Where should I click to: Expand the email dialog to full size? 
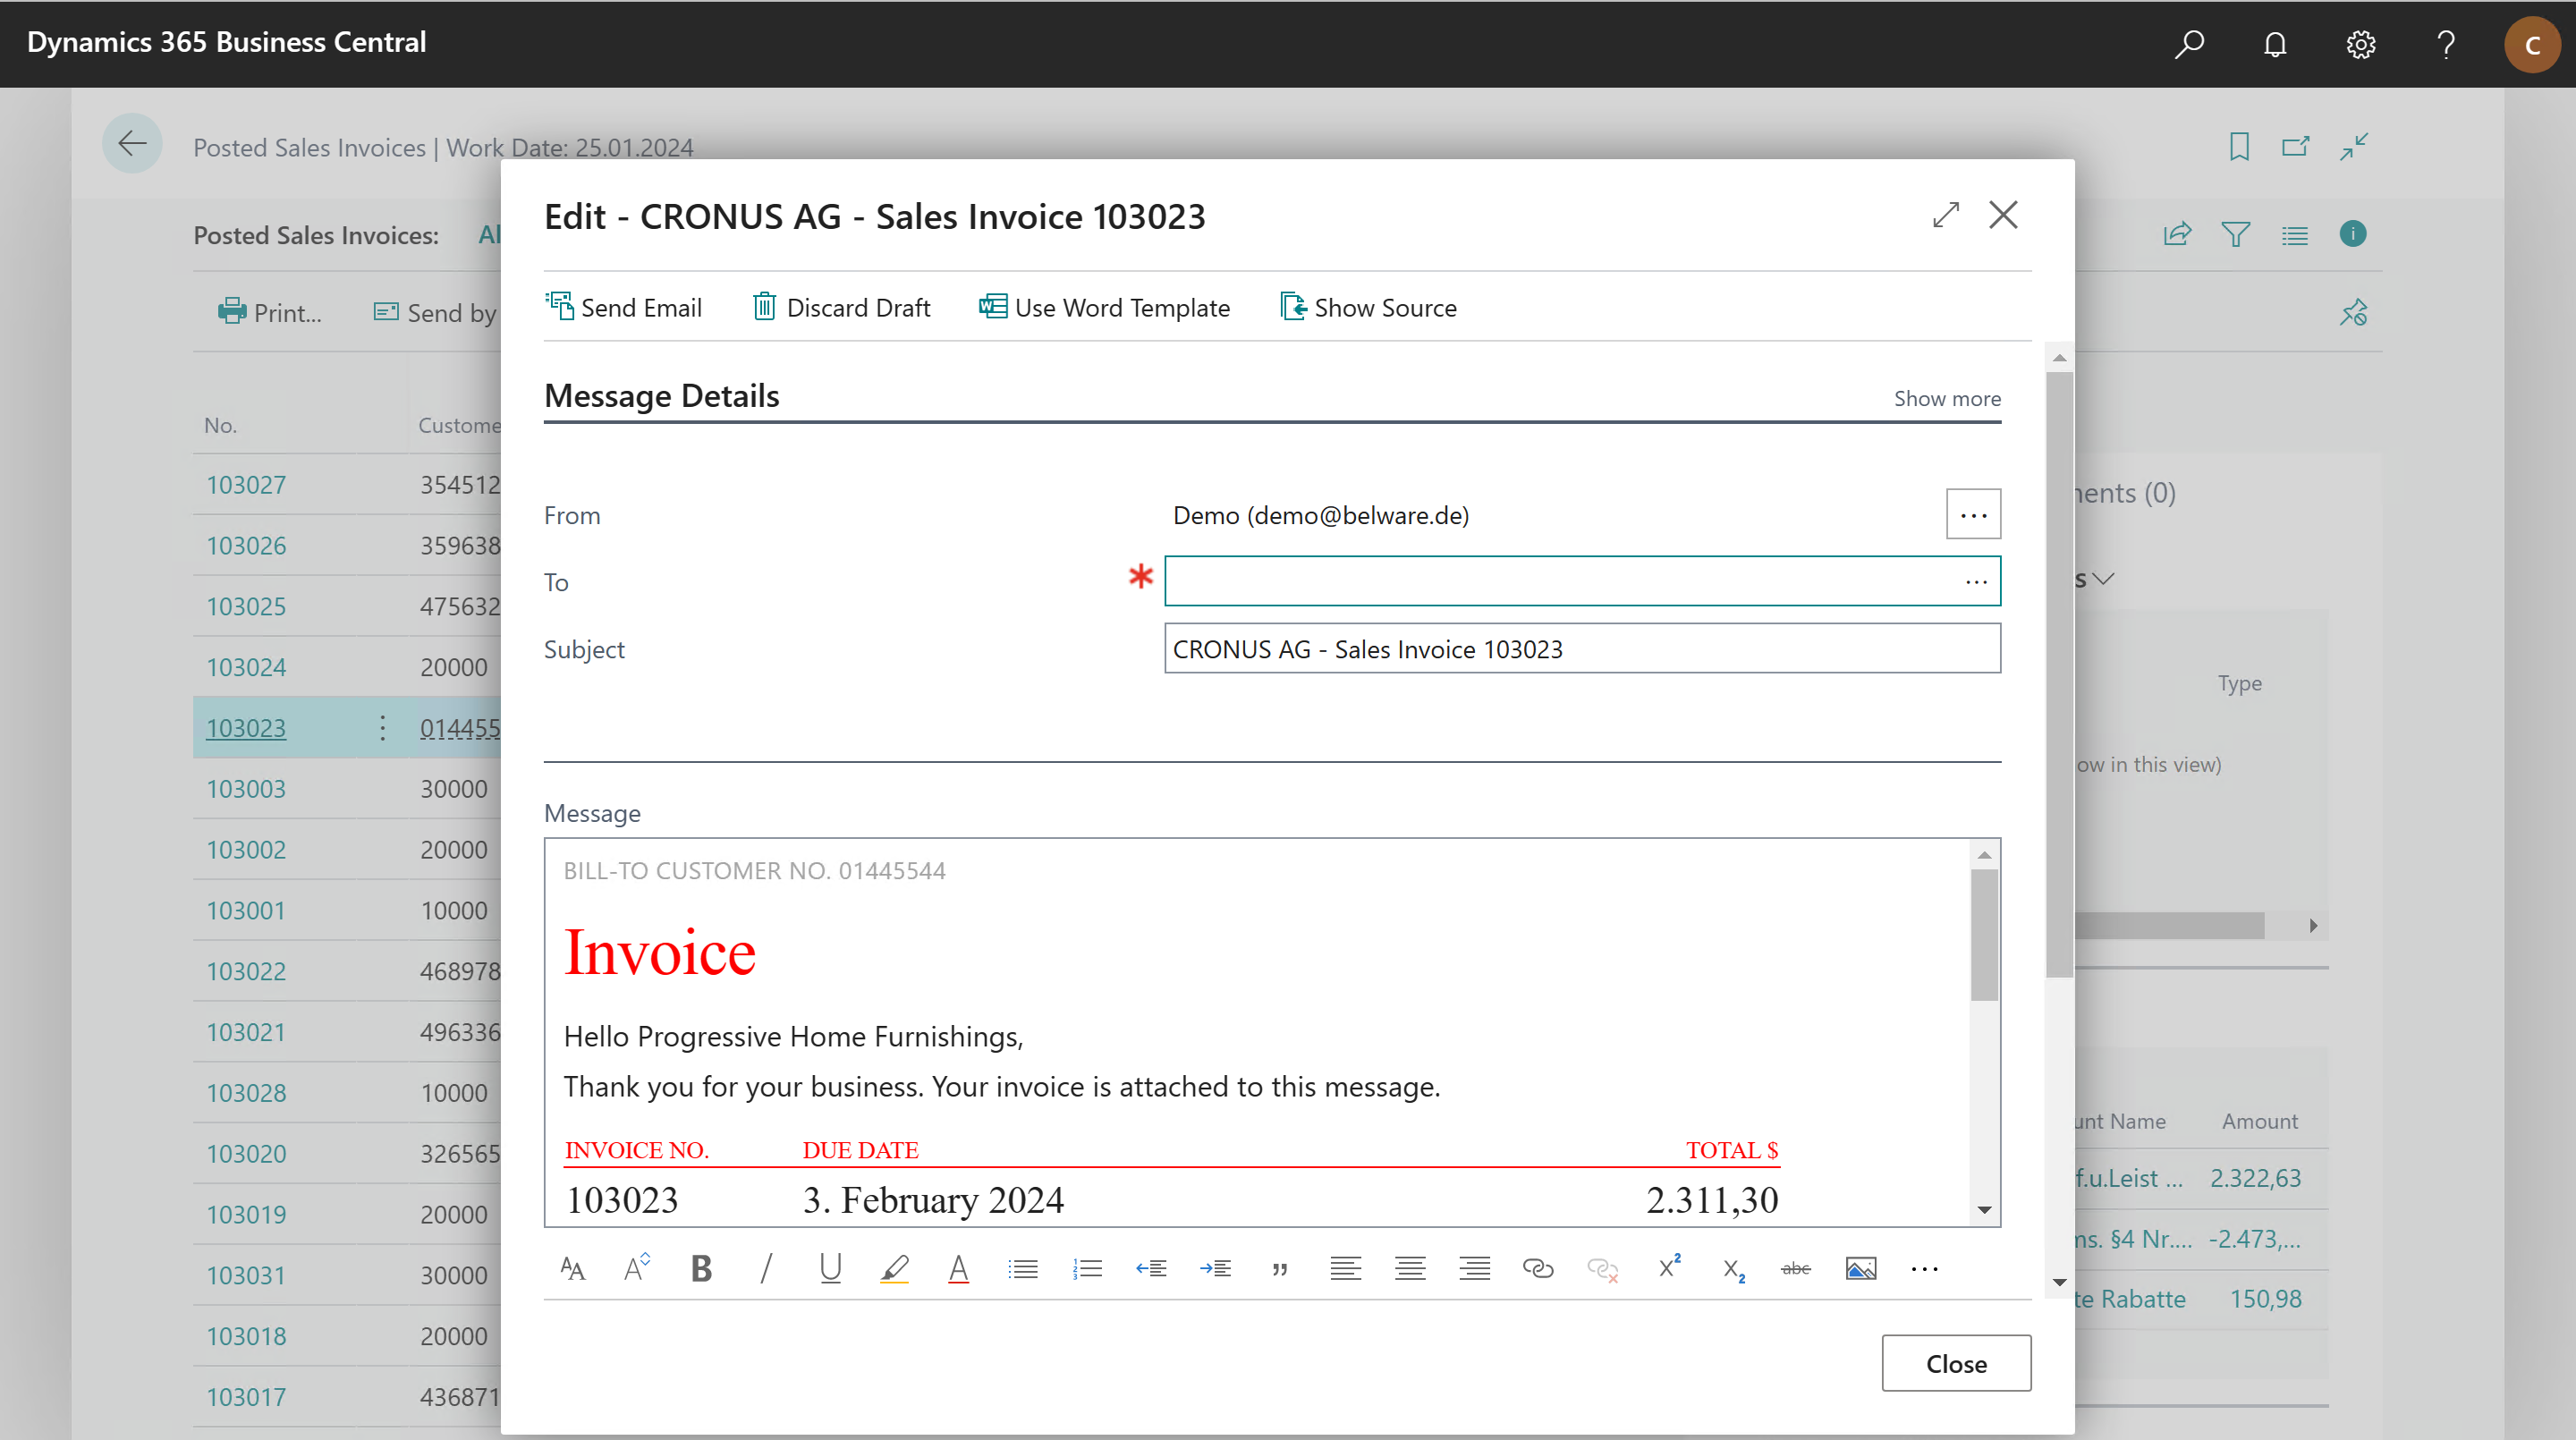pyautogui.click(x=1945, y=215)
